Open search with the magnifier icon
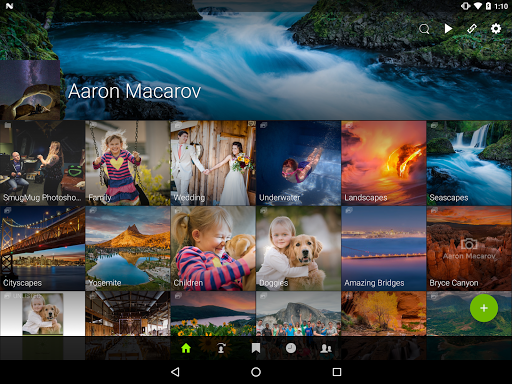Viewport: 512px width, 384px height. click(x=424, y=29)
